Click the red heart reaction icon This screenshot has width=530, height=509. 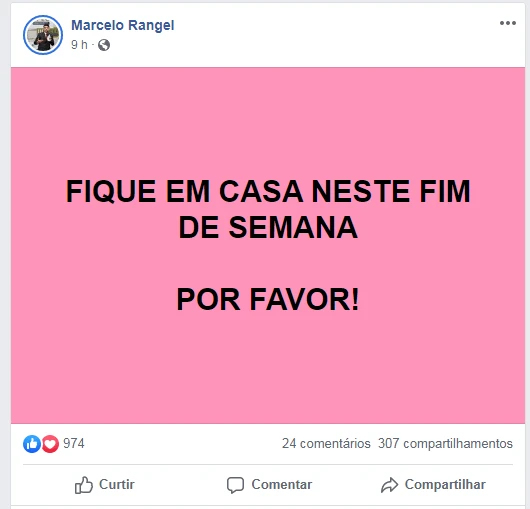point(50,444)
